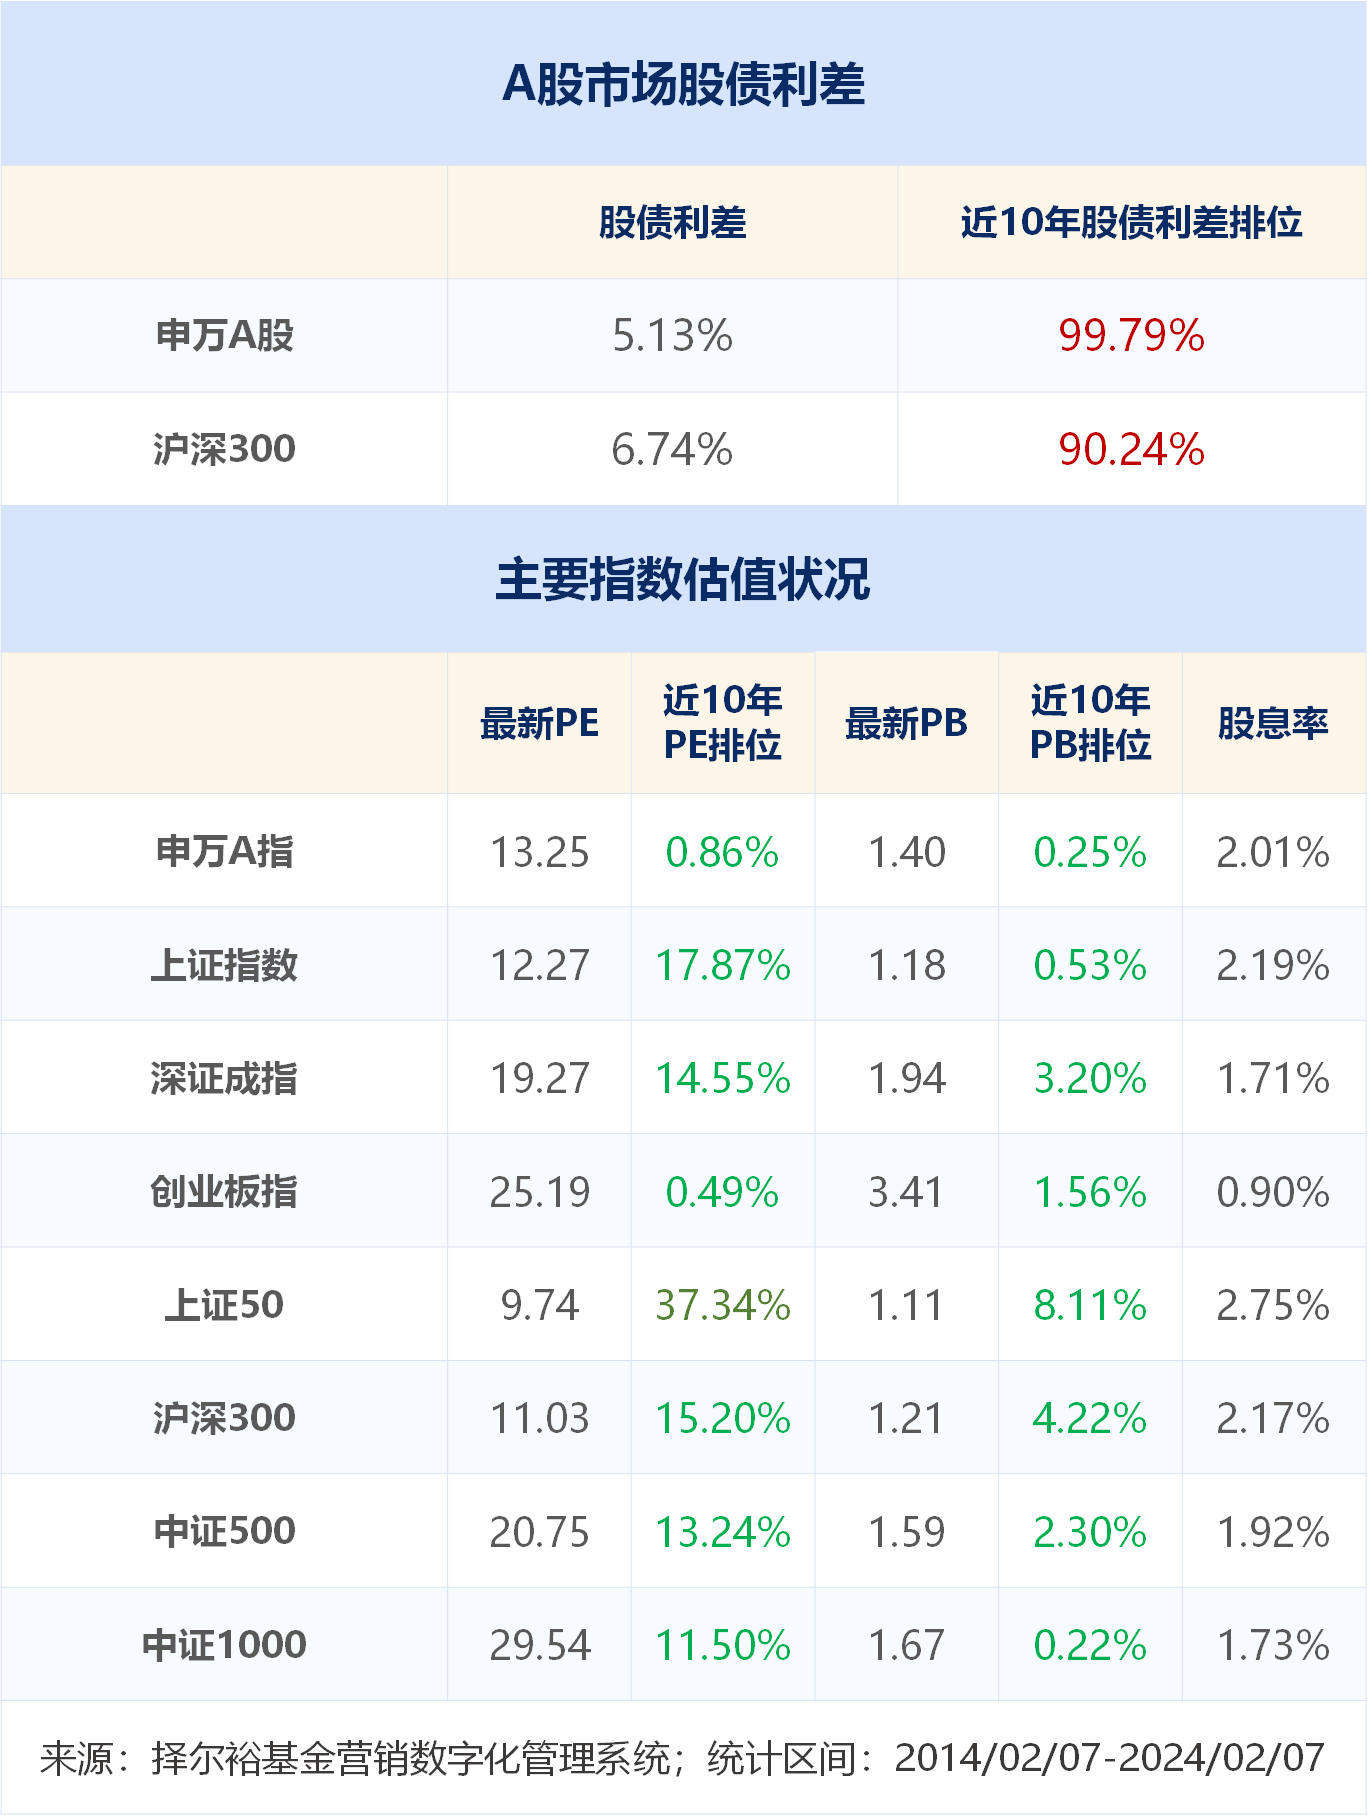Click the title A股市场股债利差

684,84
